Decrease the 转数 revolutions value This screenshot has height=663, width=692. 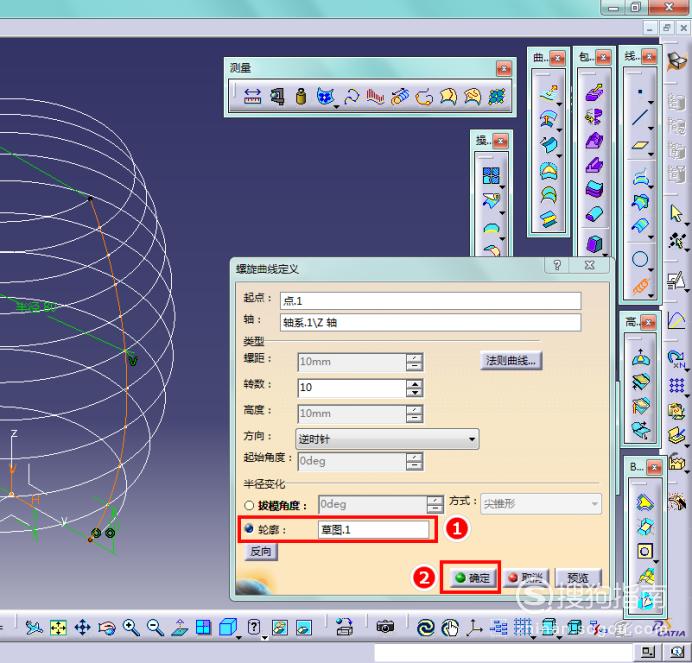[414, 392]
